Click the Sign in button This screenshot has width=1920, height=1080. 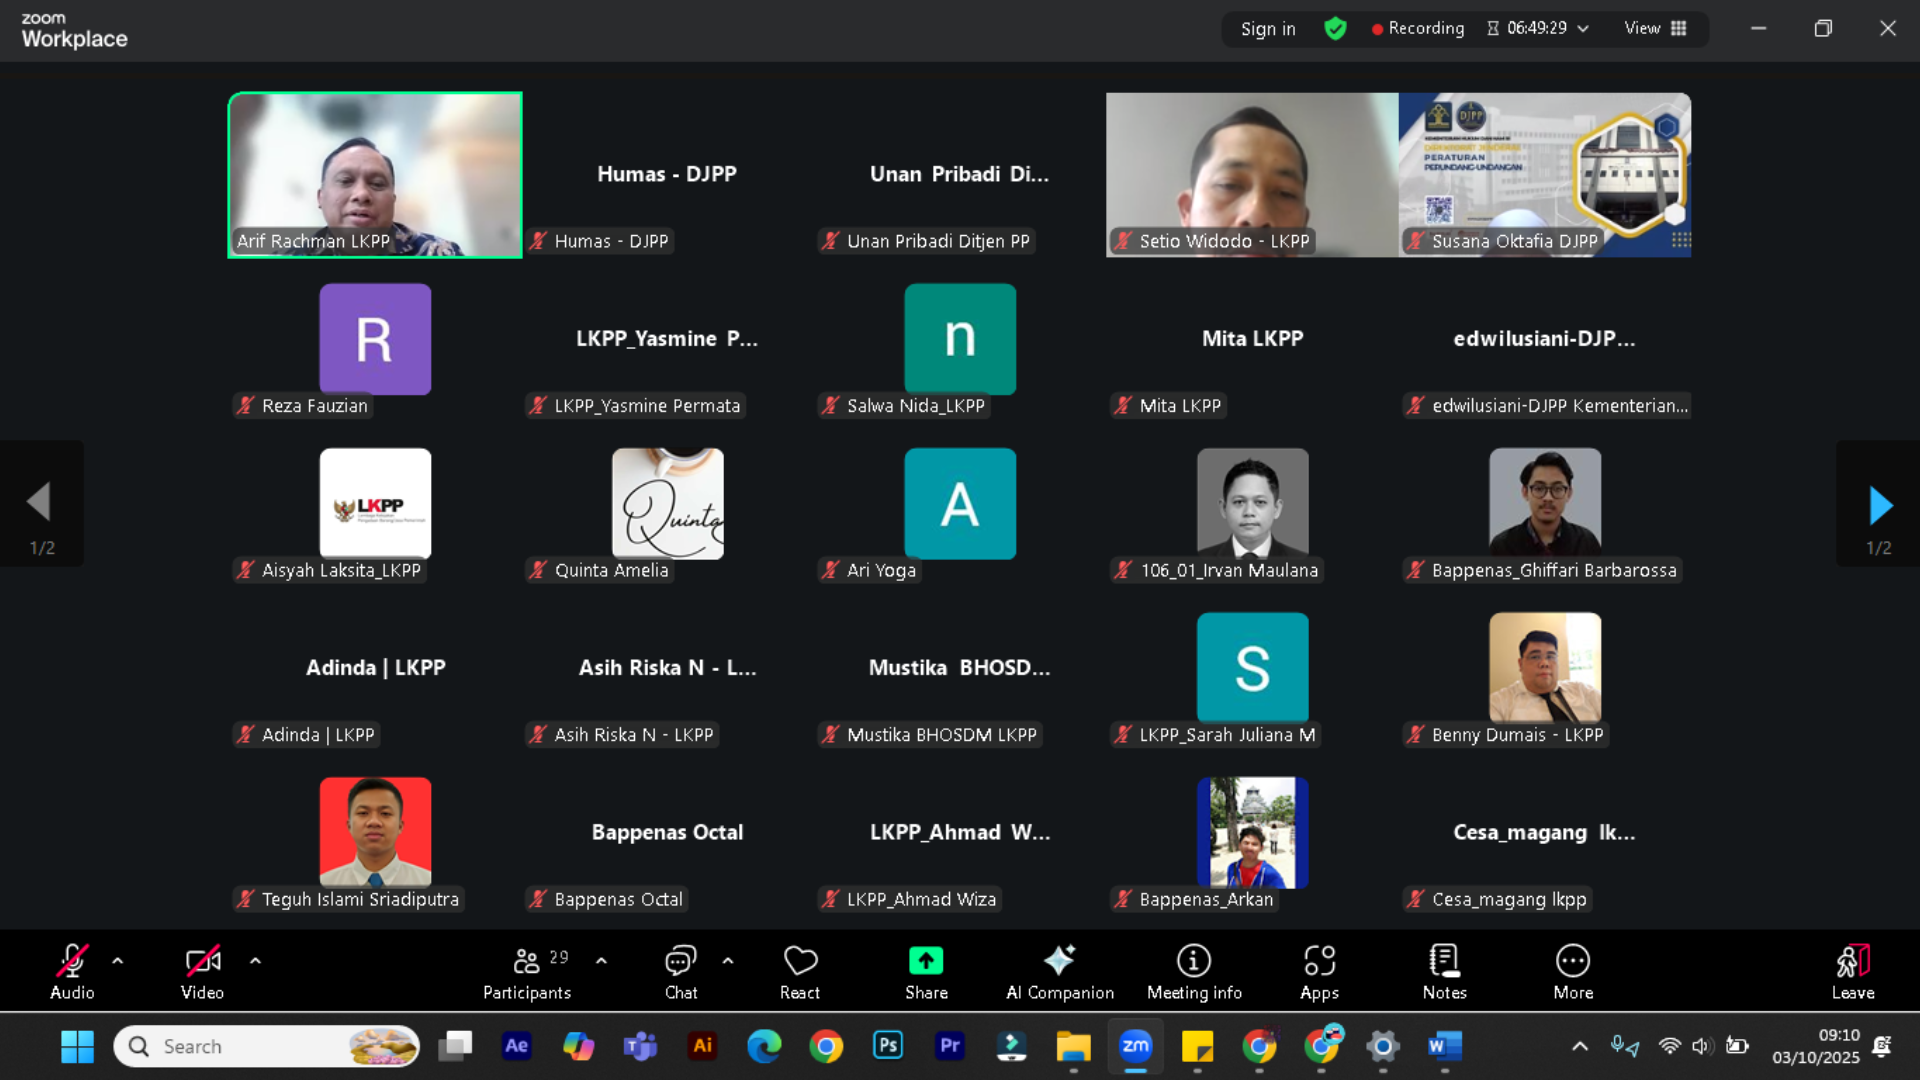tap(1268, 29)
